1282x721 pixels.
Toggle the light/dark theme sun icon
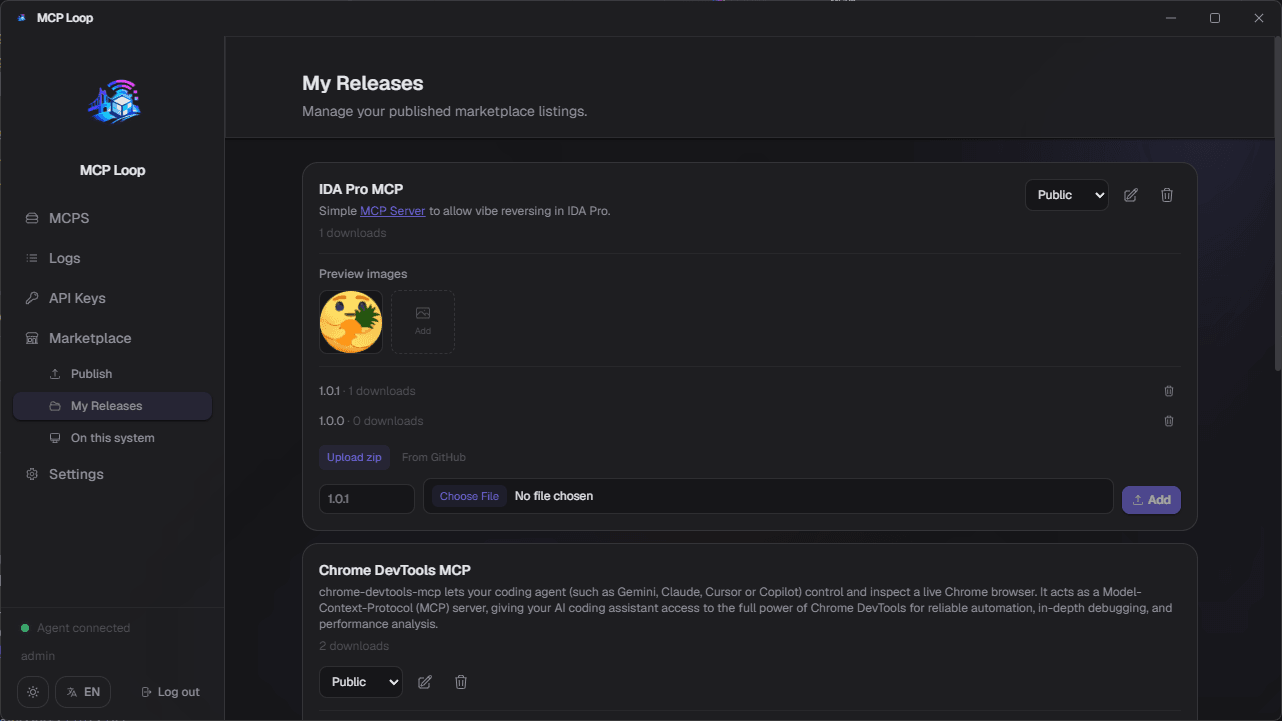pyautogui.click(x=33, y=692)
